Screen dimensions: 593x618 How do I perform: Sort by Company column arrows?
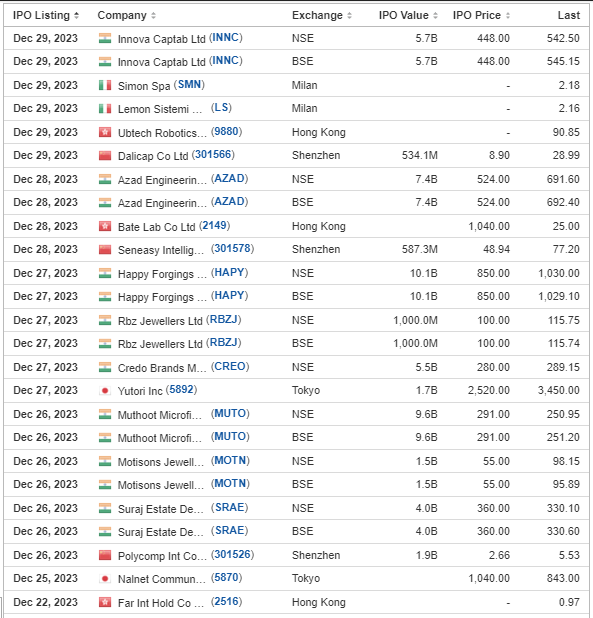(153, 15)
